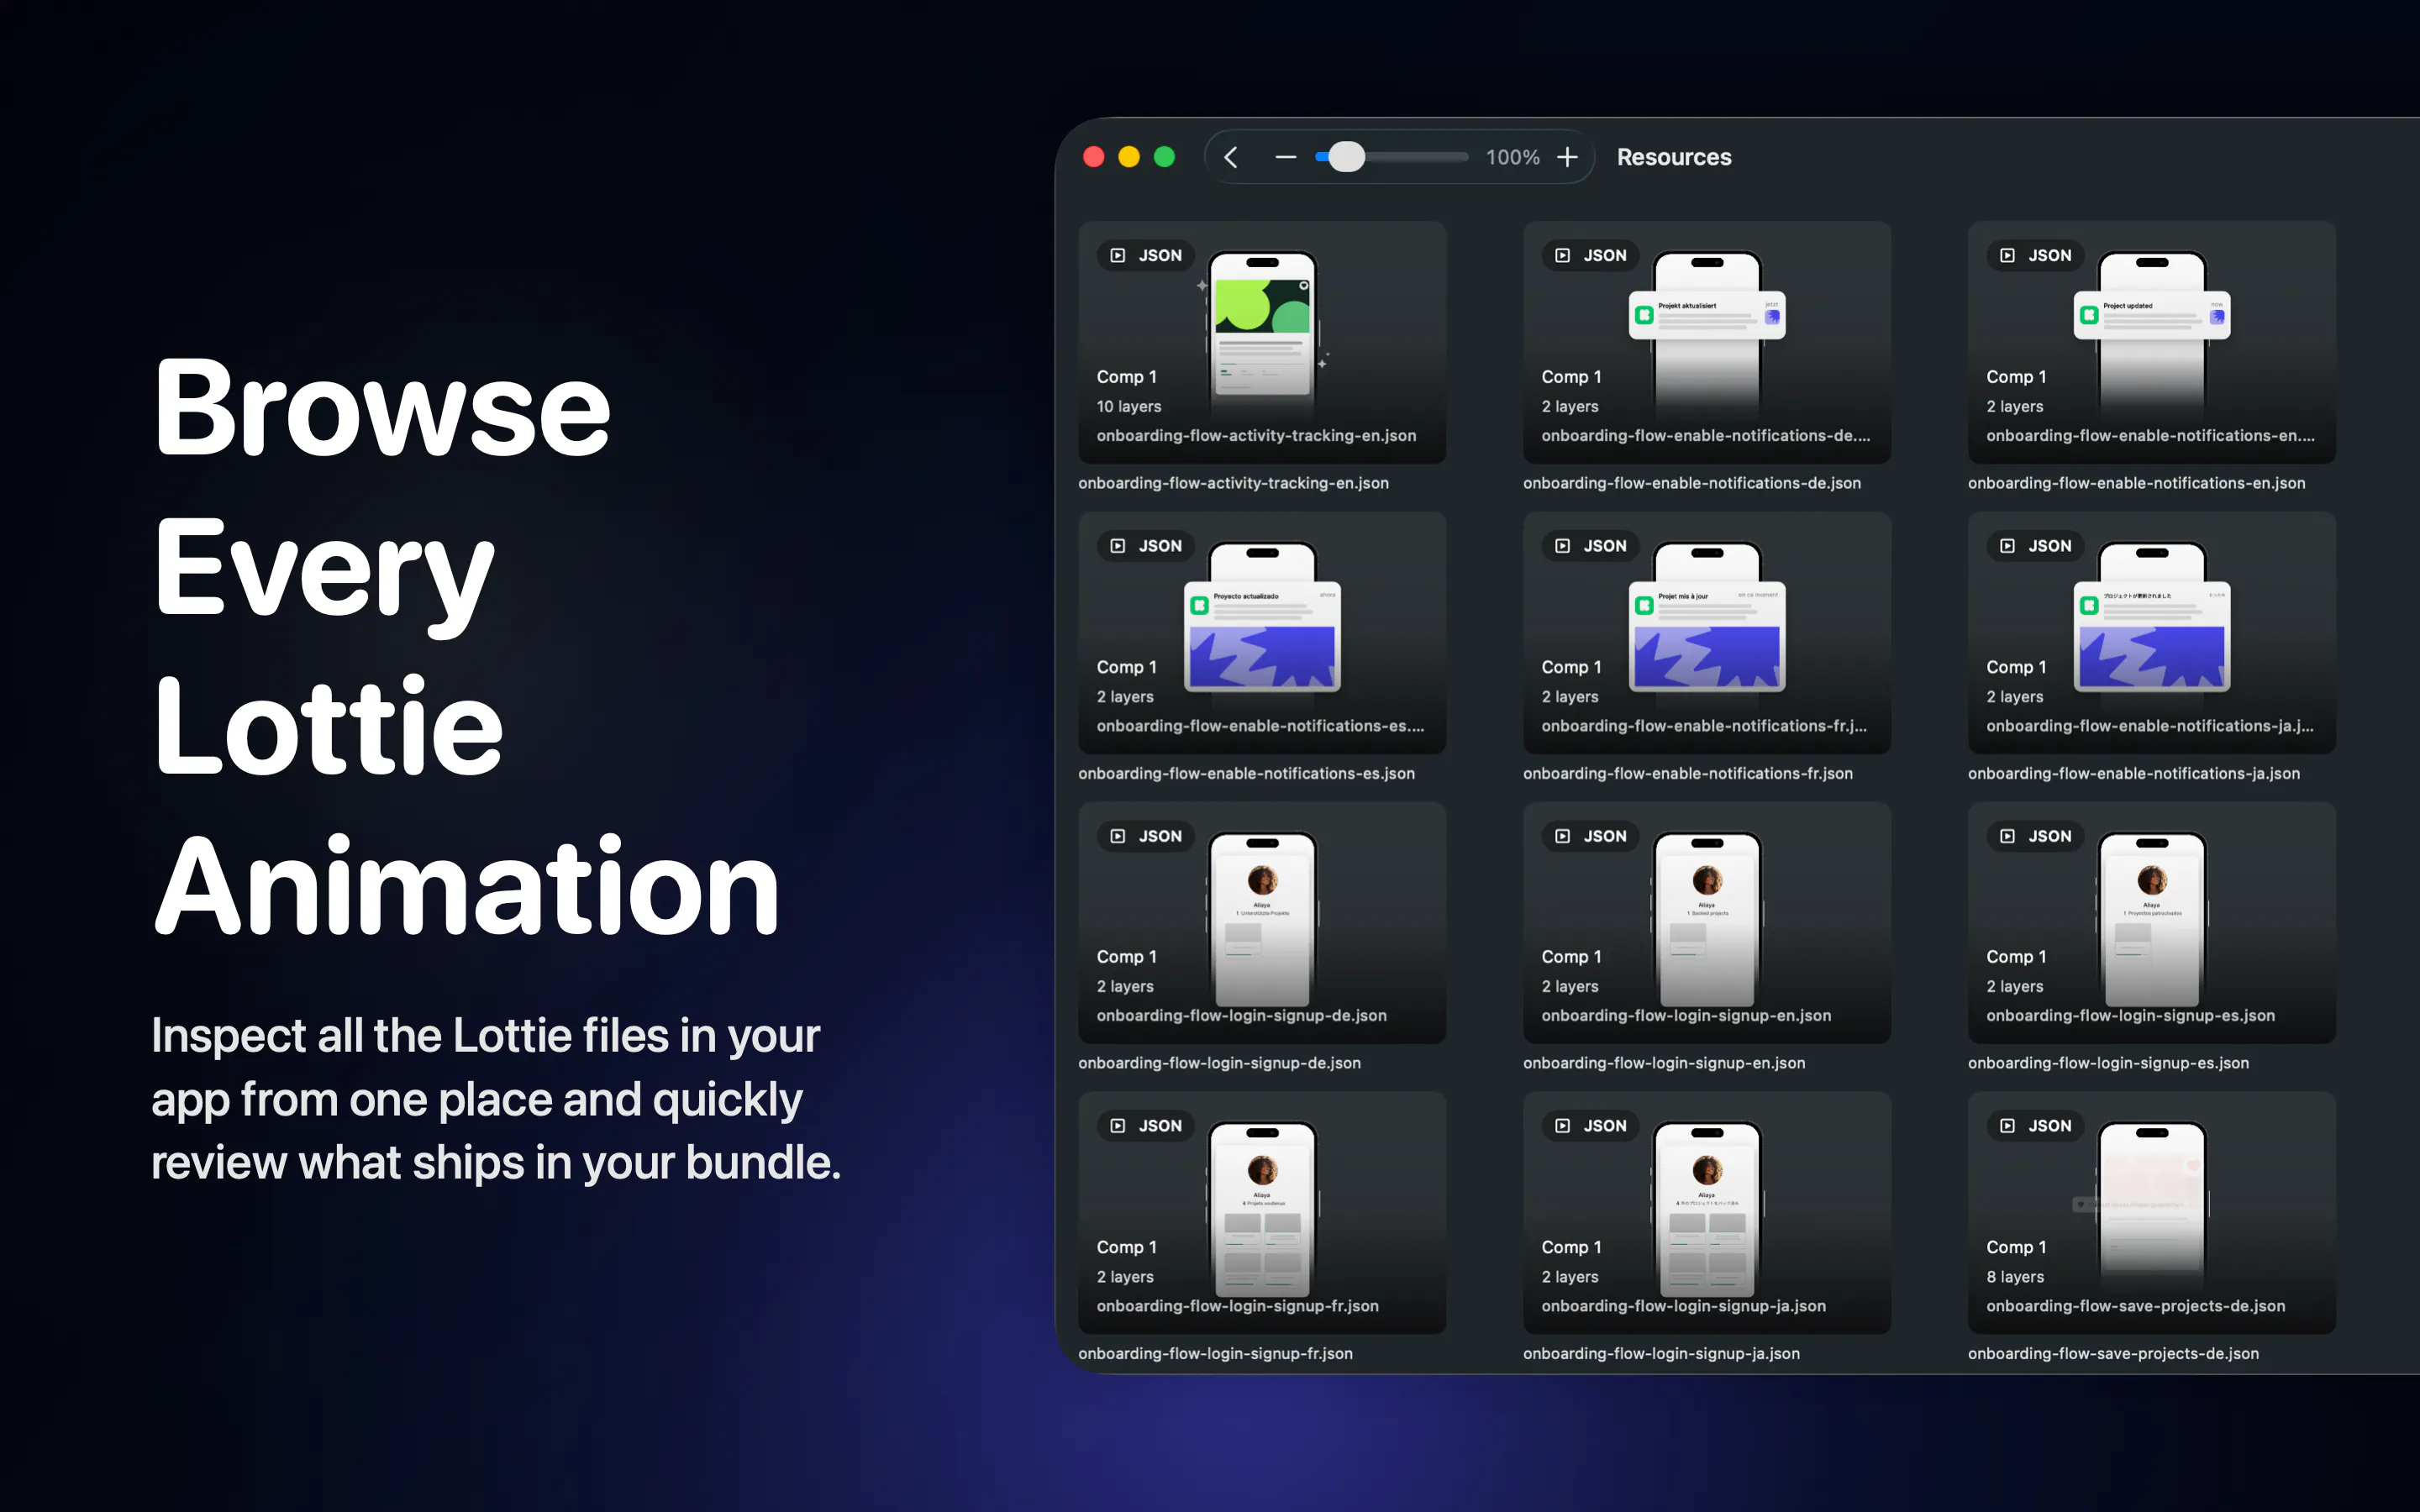Screen dimensions: 2420x1512
Task: Open the enable-notifications-en animation thumbnail
Action: coord(2152,342)
